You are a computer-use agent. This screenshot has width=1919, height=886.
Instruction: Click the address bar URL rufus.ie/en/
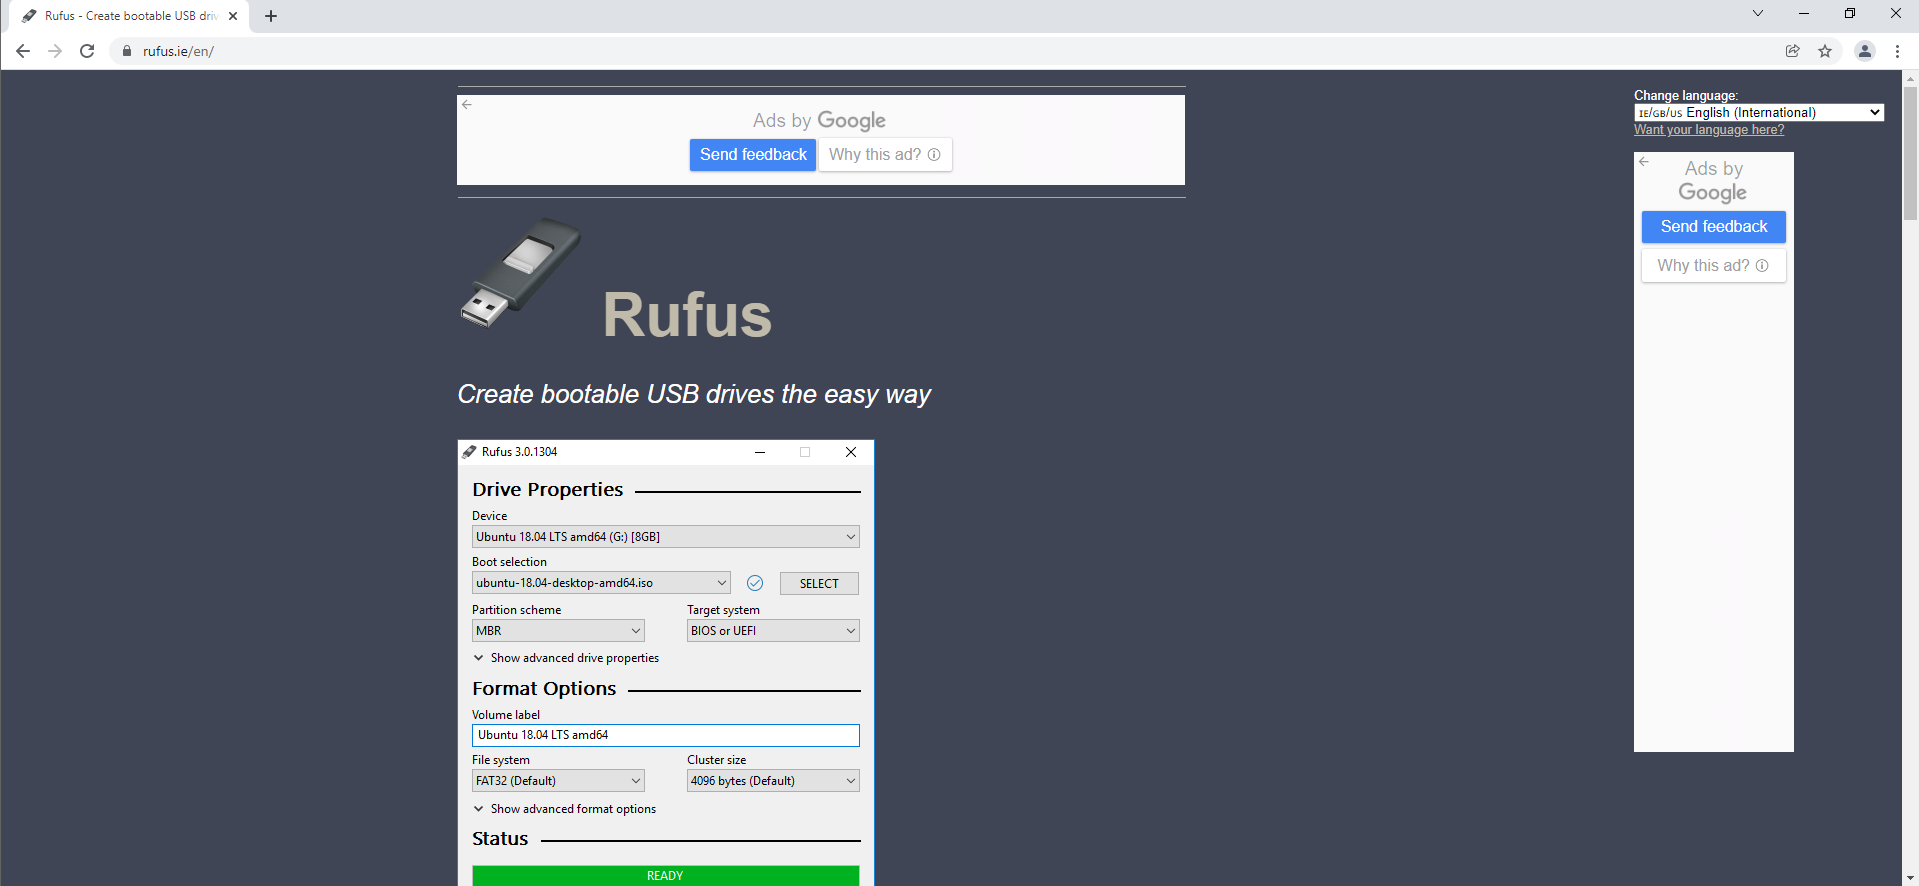coord(178,51)
